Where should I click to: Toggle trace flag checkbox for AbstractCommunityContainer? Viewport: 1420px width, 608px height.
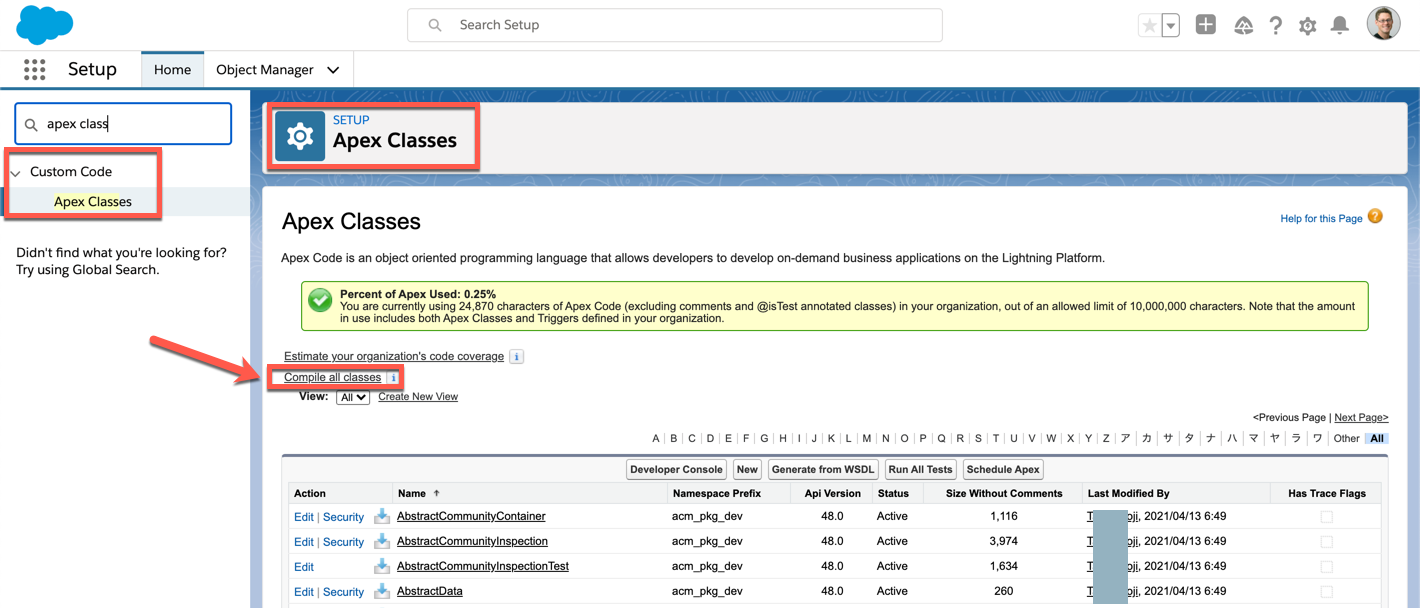(1326, 517)
